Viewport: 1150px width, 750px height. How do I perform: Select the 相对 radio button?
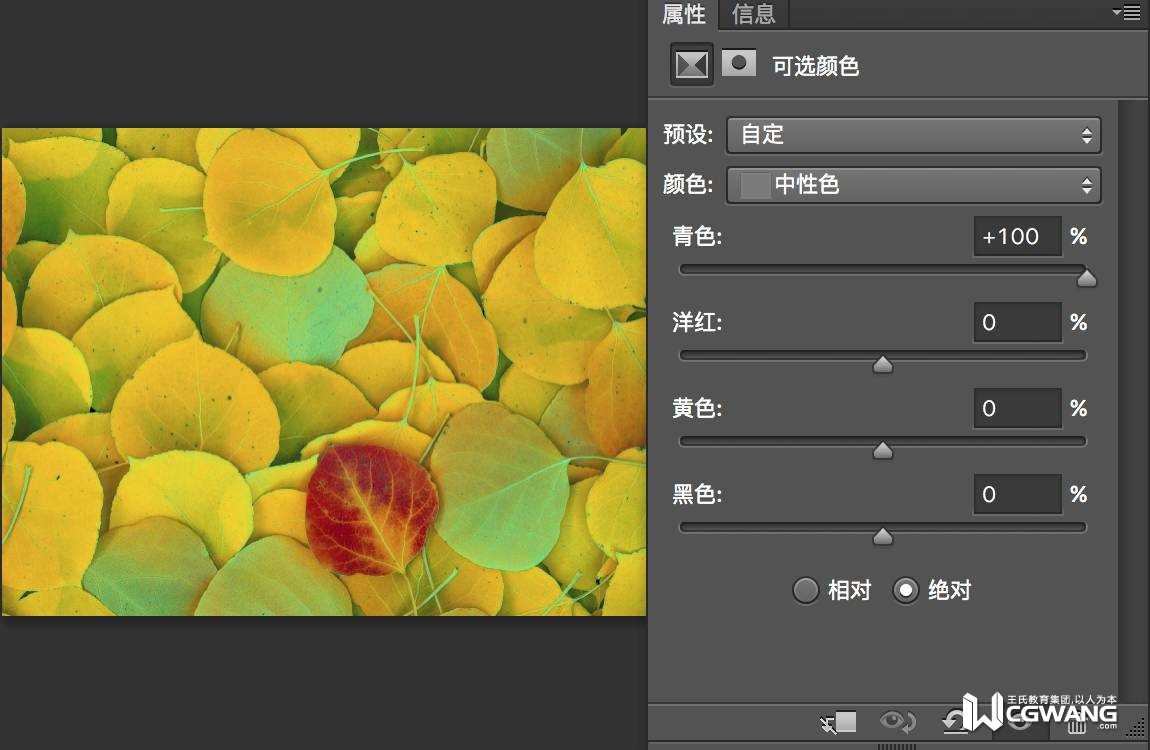pos(805,590)
